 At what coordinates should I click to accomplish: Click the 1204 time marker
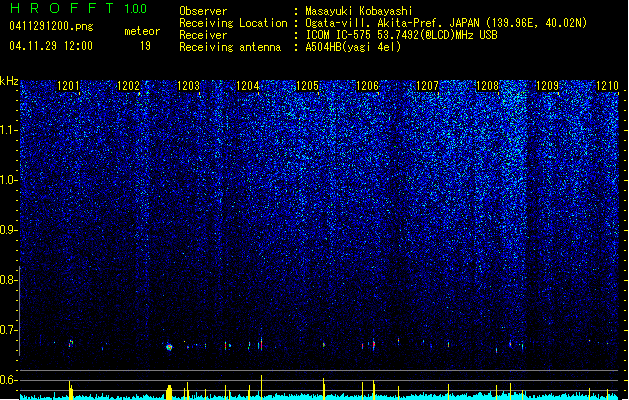point(248,86)
